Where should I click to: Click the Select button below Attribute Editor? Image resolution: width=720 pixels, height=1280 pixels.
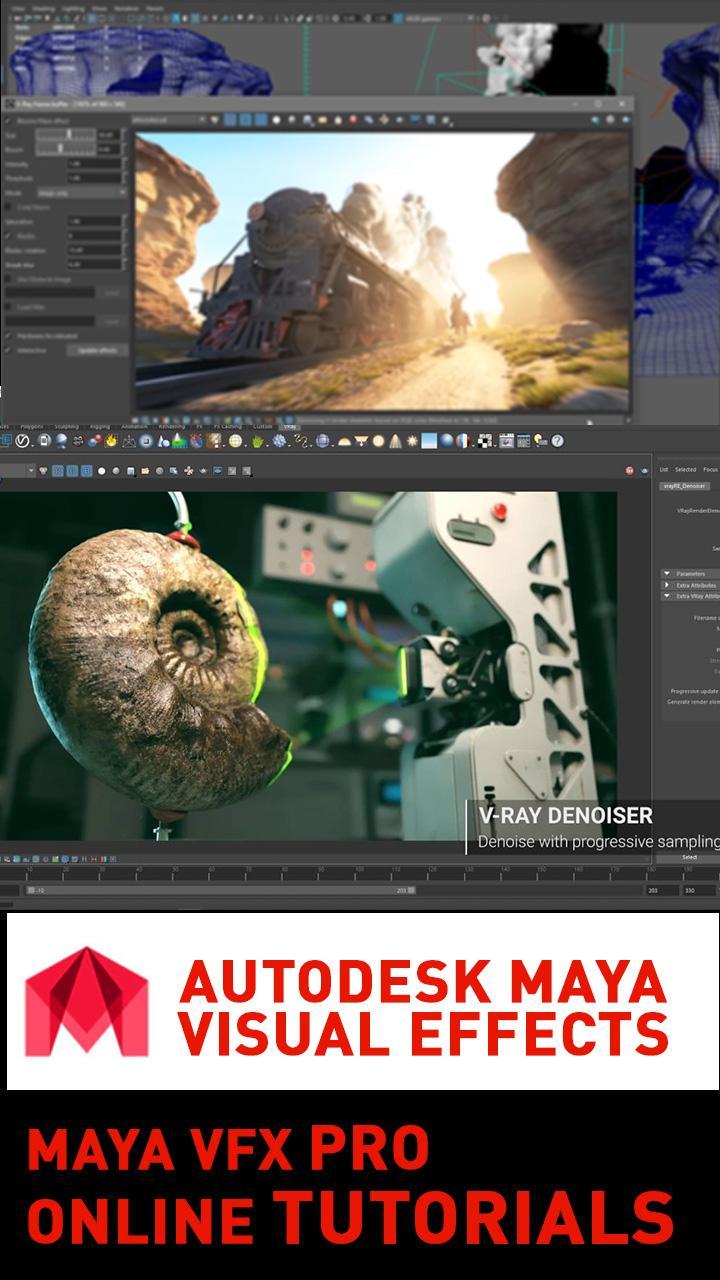(x=688, y=857)
